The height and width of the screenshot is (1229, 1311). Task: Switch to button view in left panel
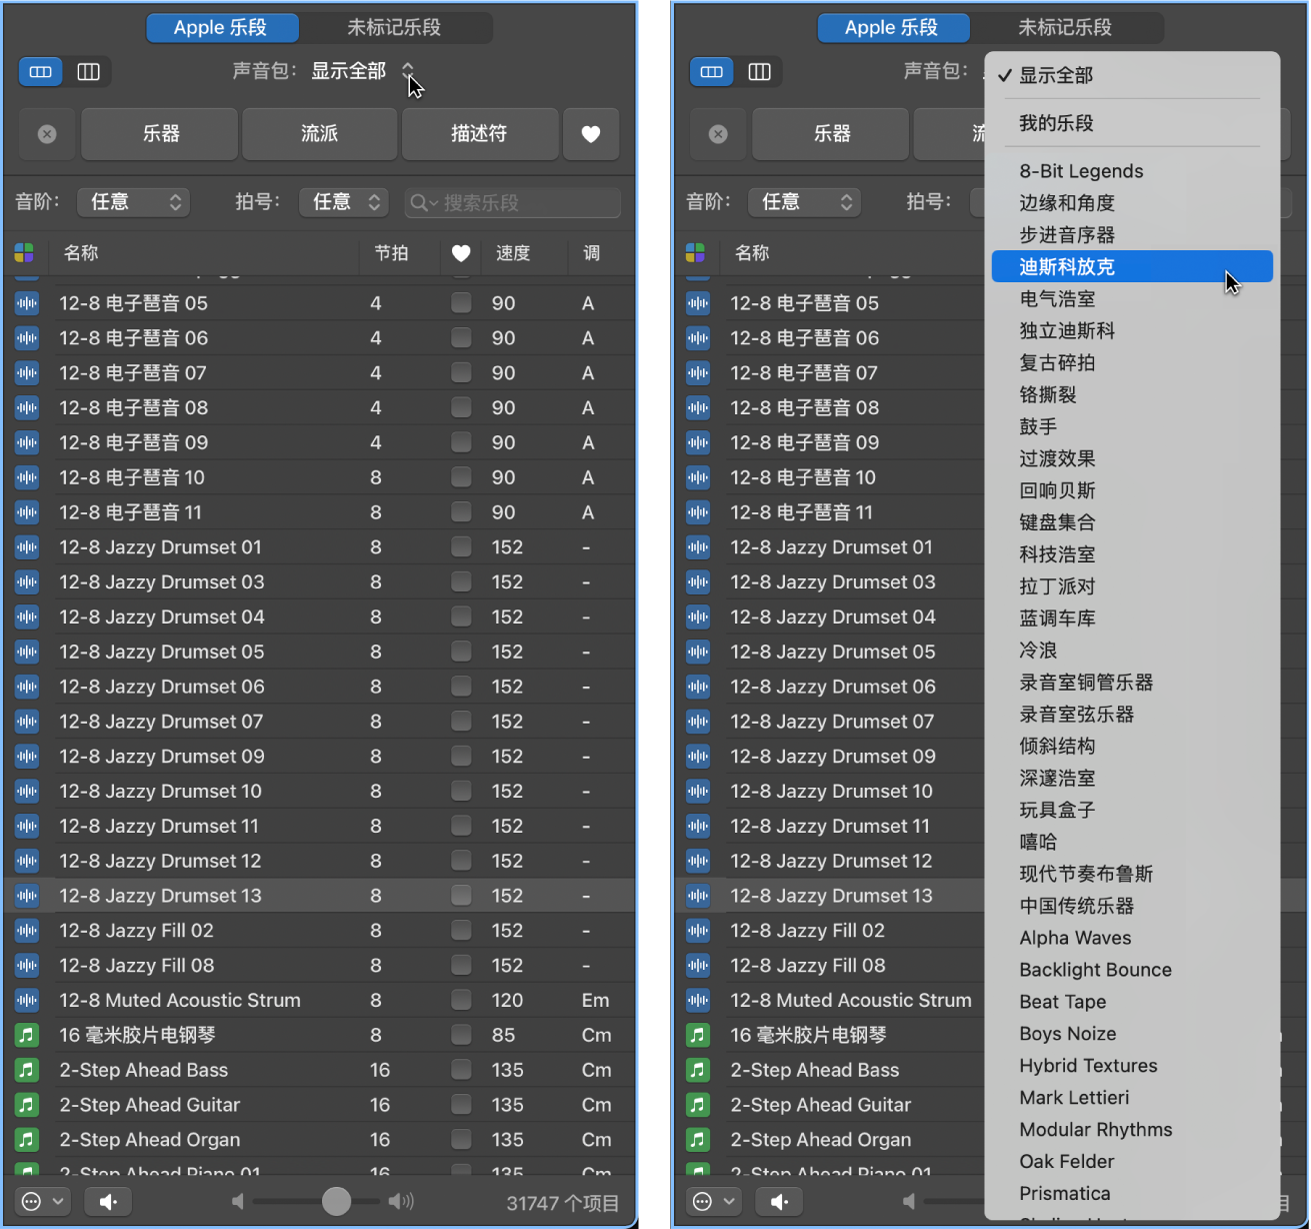click(41, 71)
